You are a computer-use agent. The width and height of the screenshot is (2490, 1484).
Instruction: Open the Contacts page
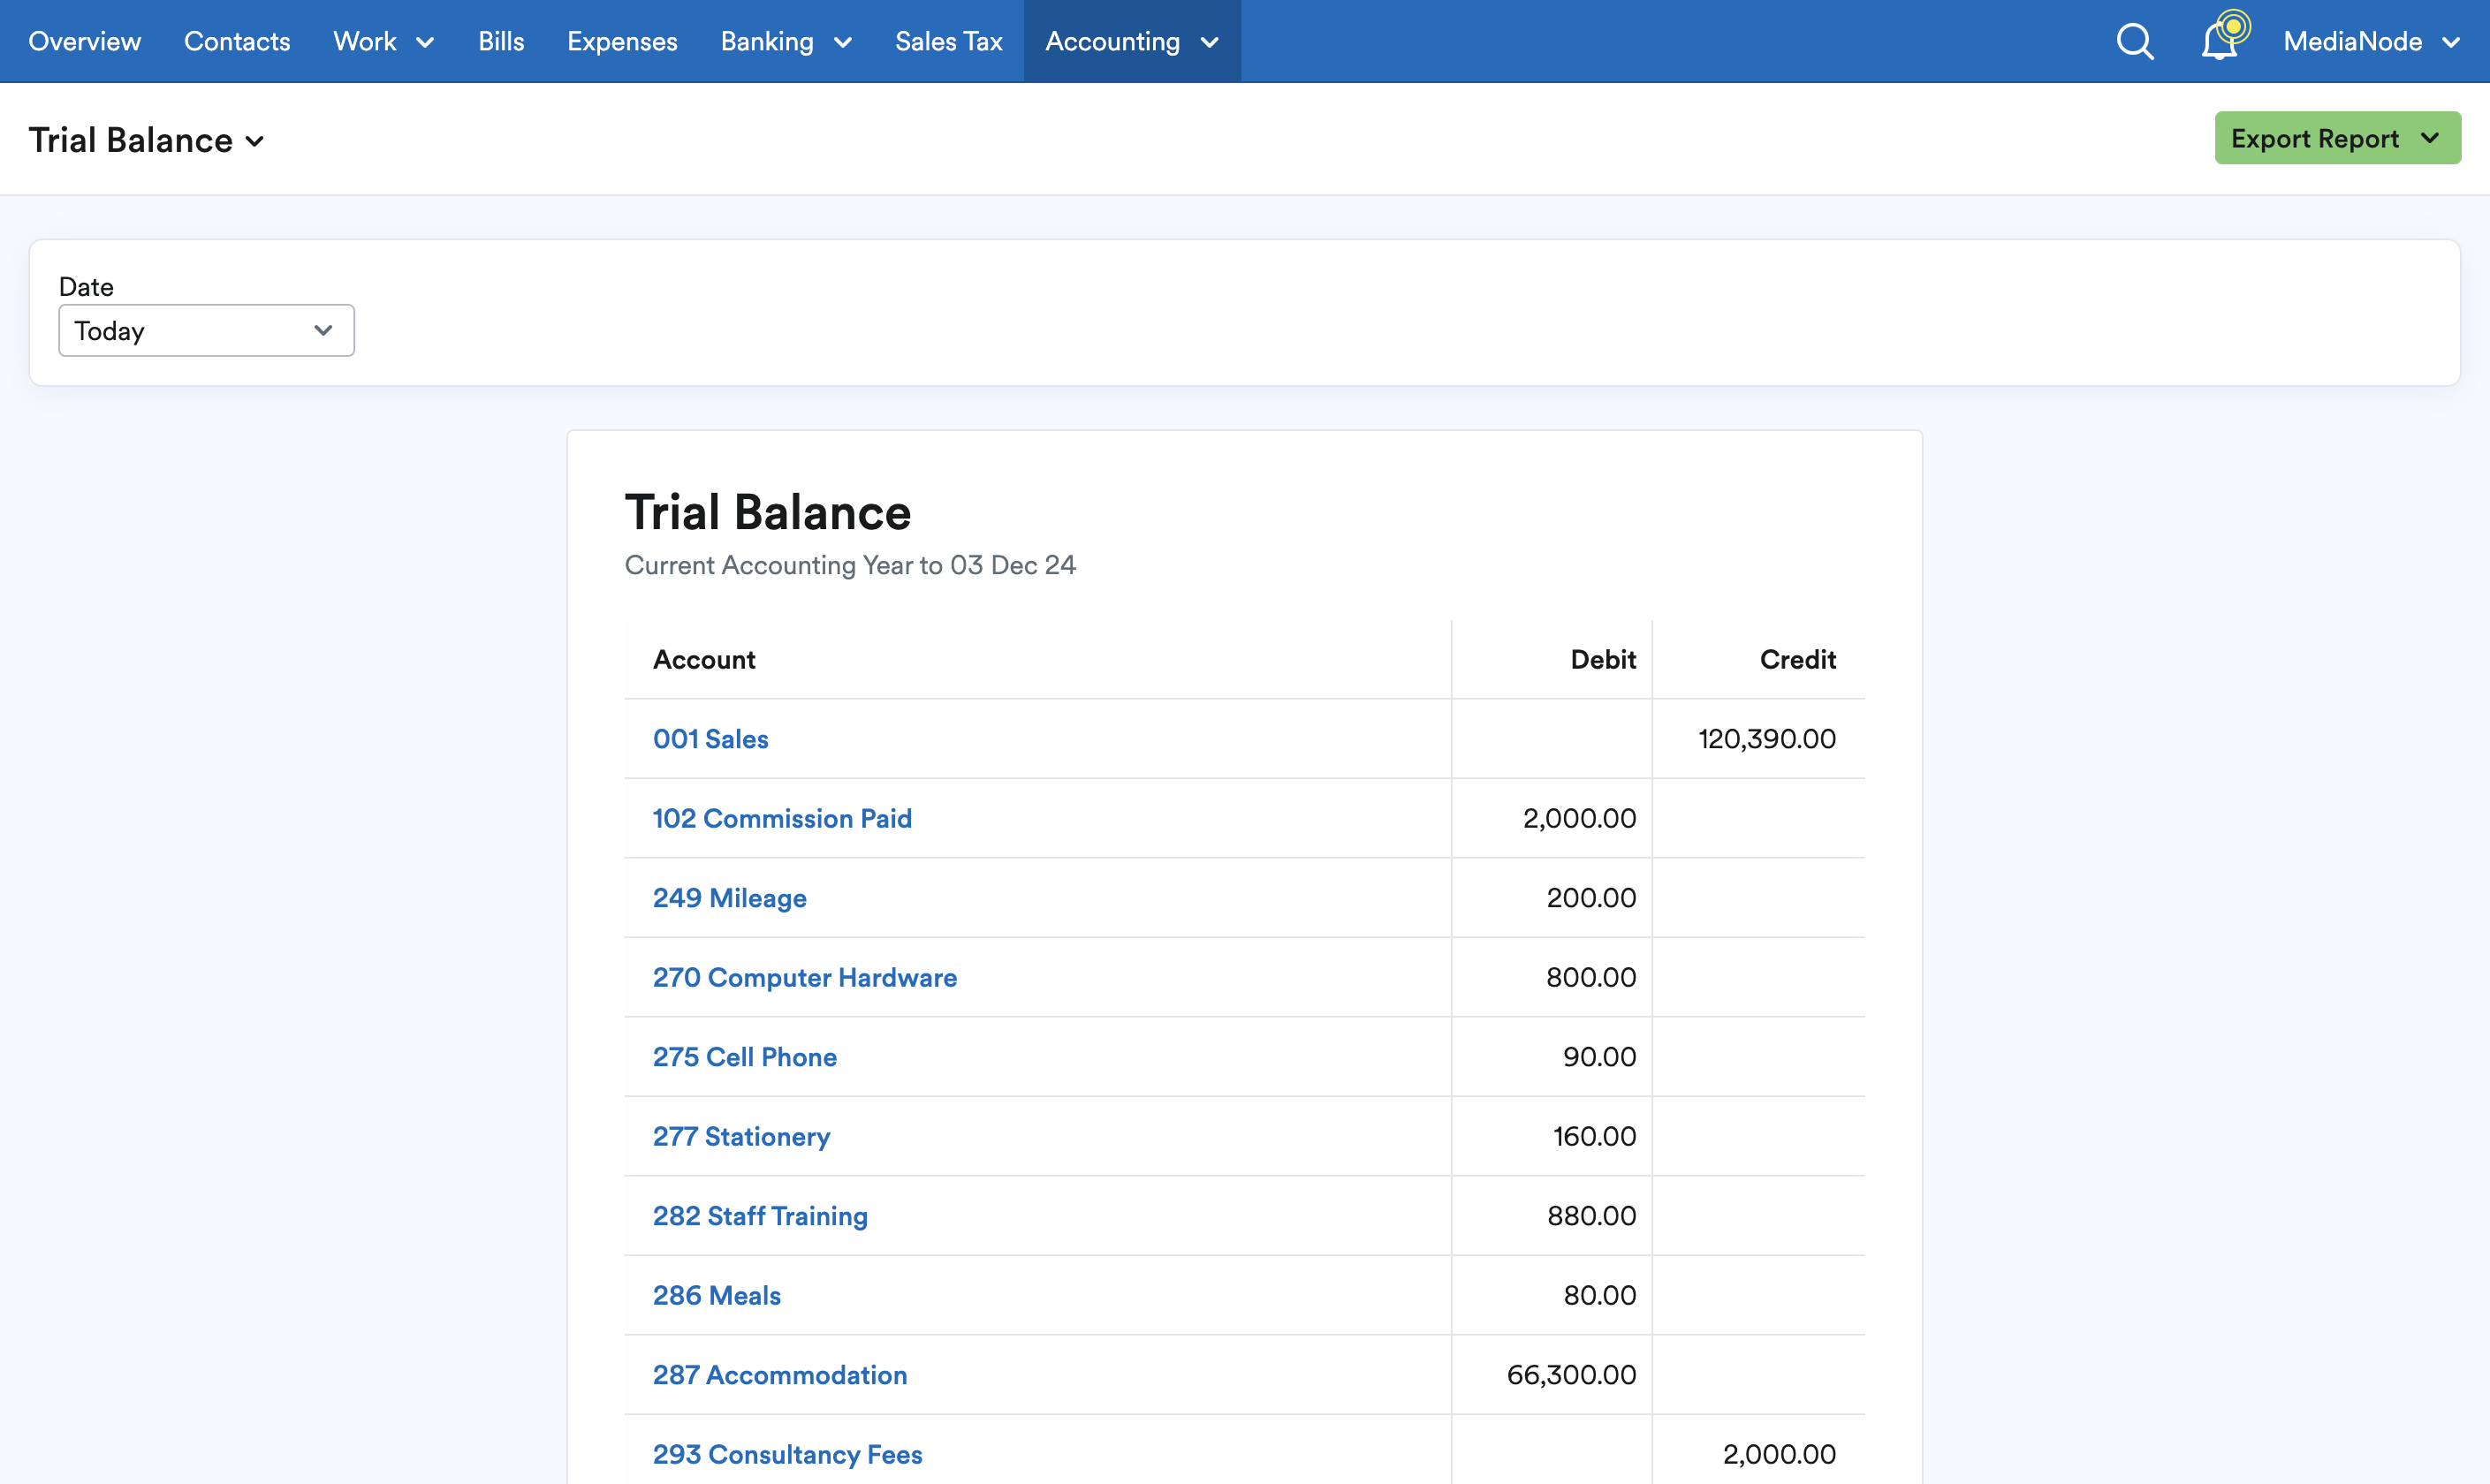point(237,41)
